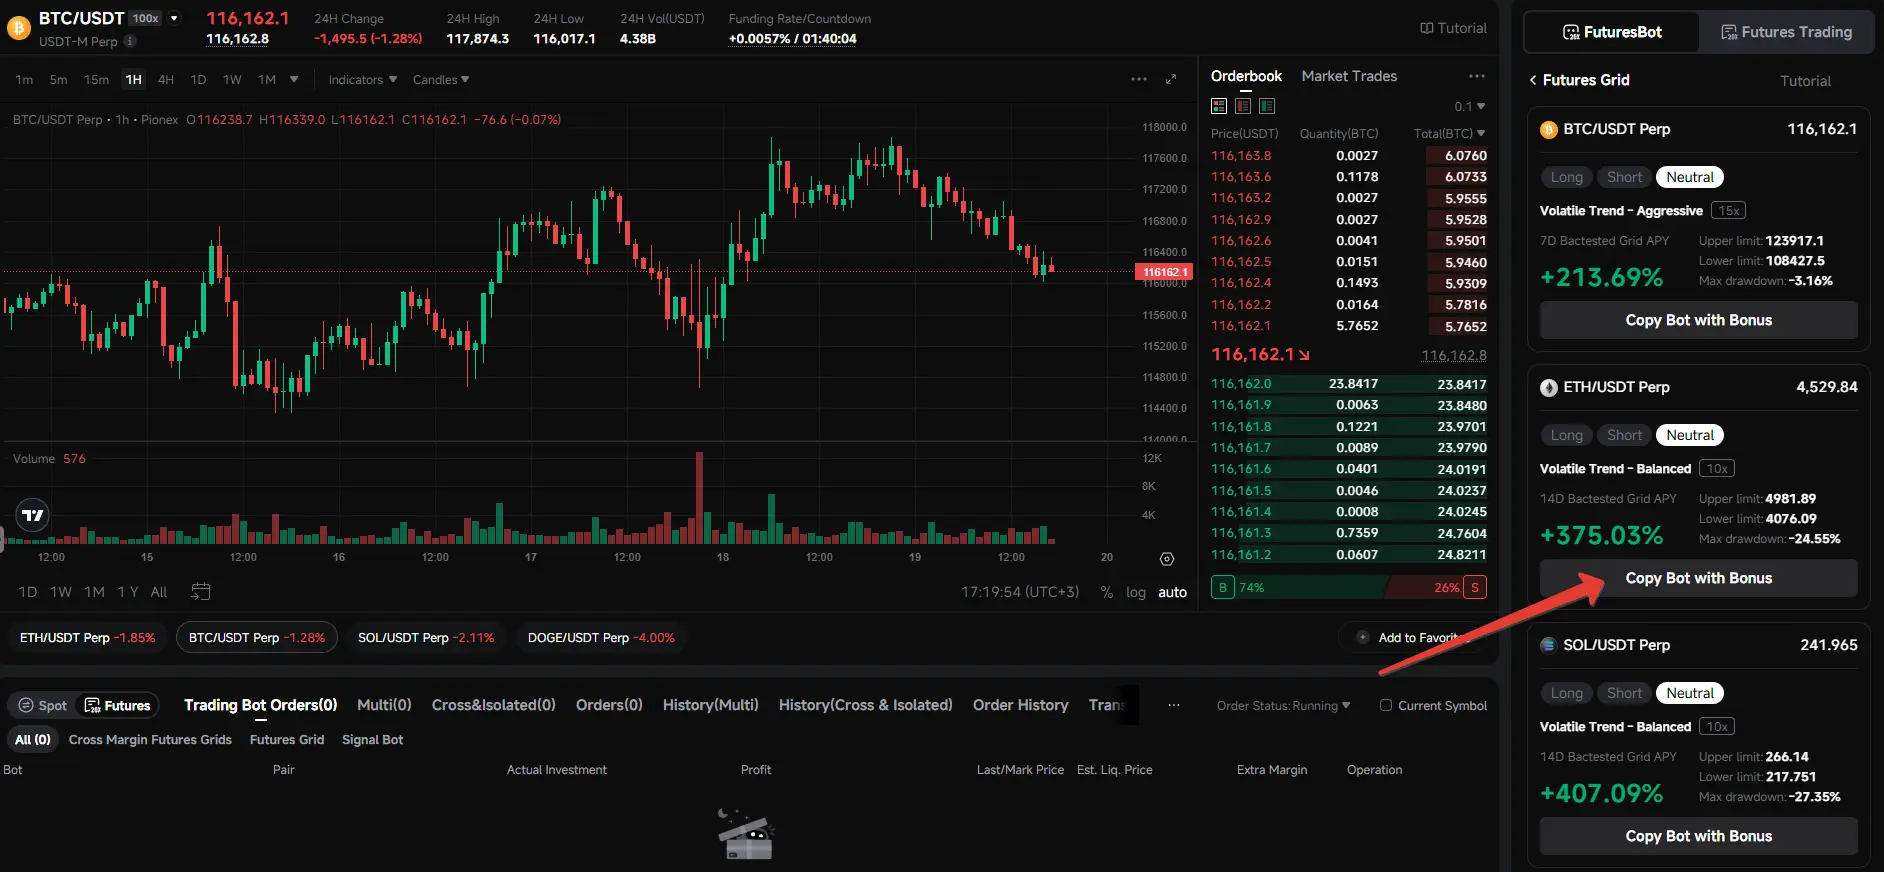Click the 116162.1 price label on chart axis
The image size is (1884, 872).
point(1163,272)
